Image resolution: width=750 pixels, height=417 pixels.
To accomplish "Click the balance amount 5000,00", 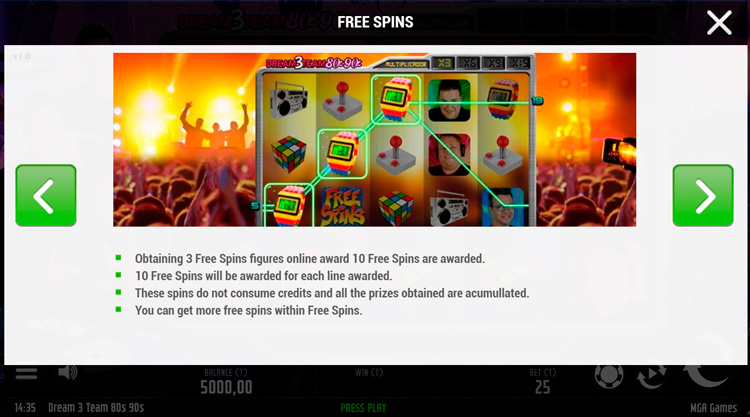I will coord(226,387).
